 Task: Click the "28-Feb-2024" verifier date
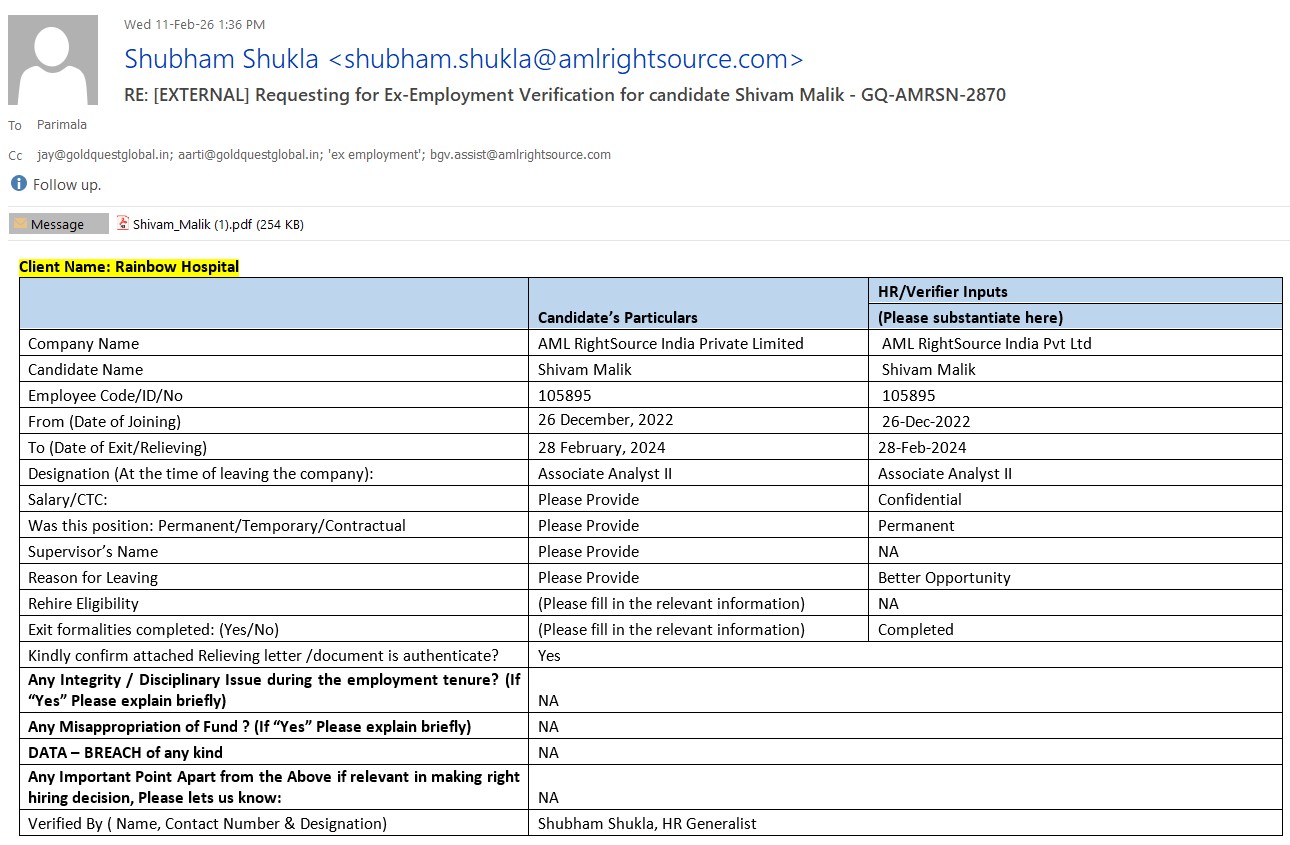(922, 447)
